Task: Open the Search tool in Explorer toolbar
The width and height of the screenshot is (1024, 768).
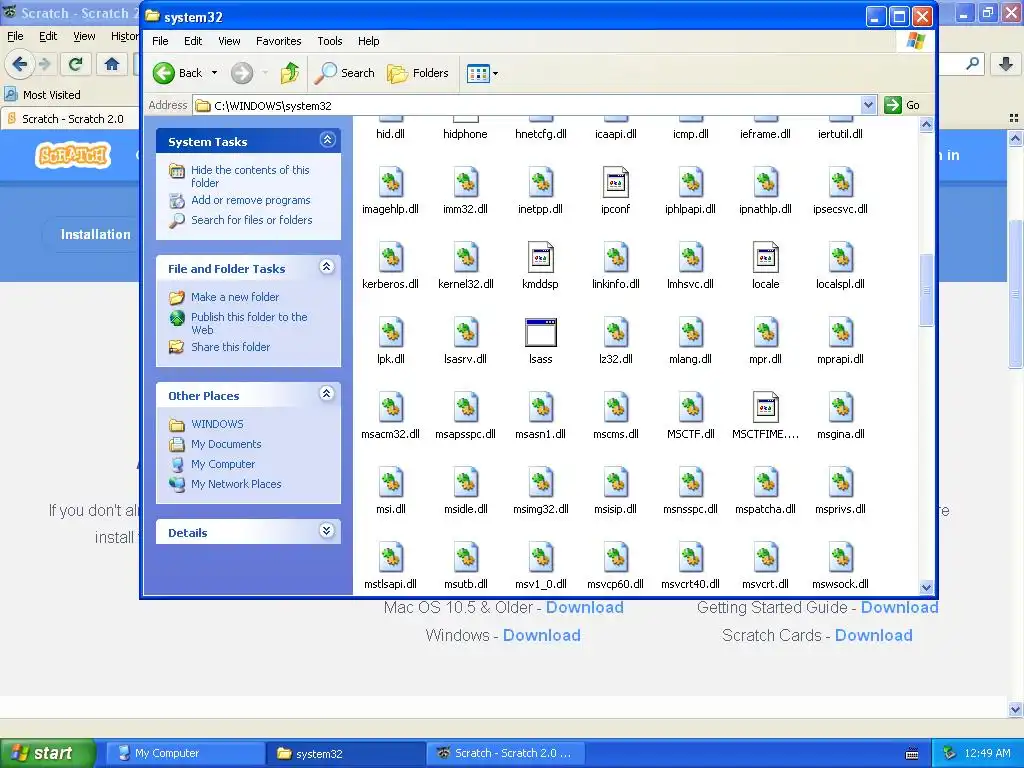Action: (345, 73)
